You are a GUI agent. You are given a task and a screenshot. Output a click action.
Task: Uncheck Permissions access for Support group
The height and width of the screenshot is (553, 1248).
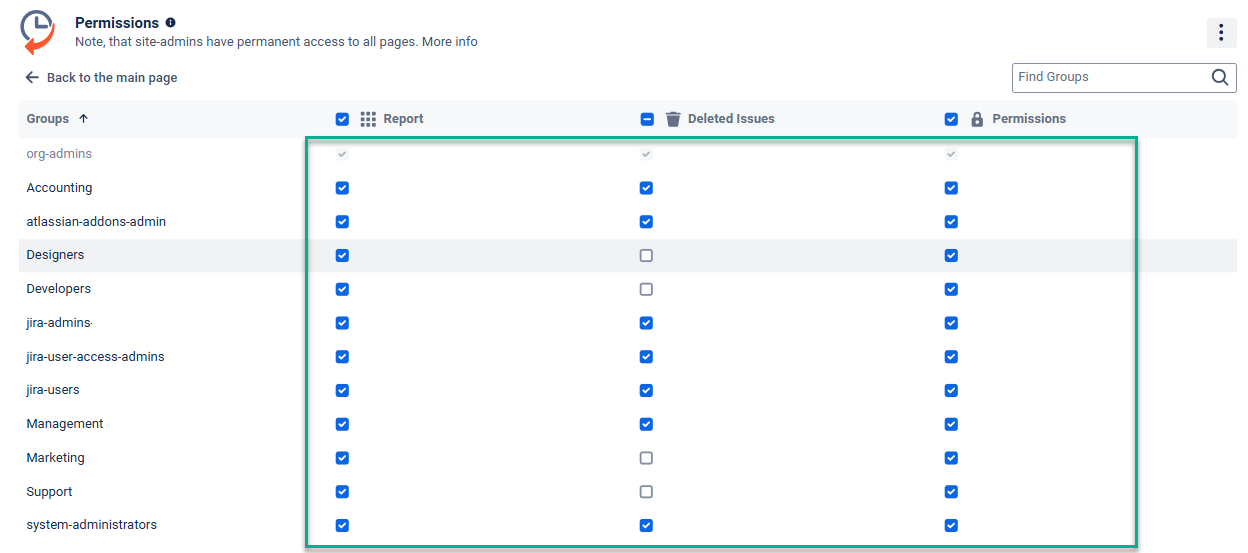tap(951, 492)
